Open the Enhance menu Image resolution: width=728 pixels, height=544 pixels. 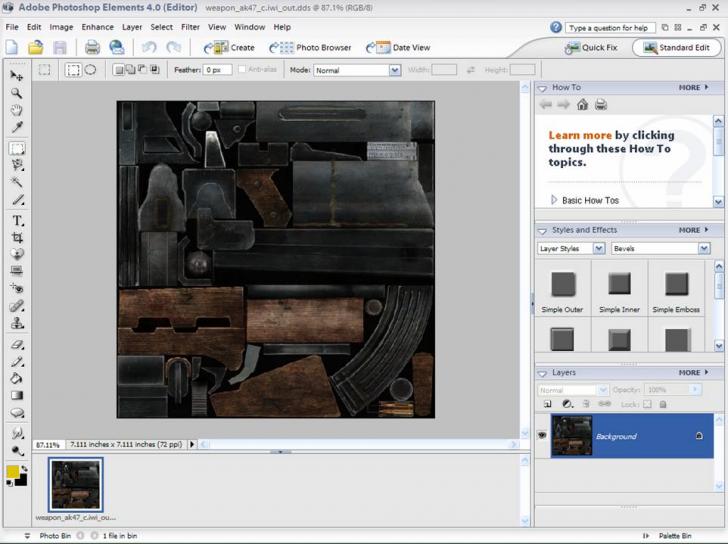(x=97, y=27)
